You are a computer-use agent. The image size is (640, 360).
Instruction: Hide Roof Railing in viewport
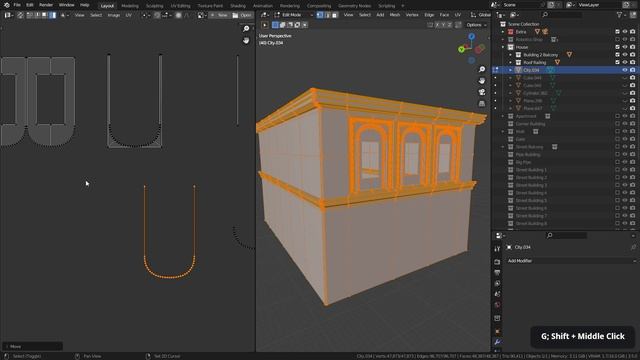pyautogui.click(x=625, y=62)
